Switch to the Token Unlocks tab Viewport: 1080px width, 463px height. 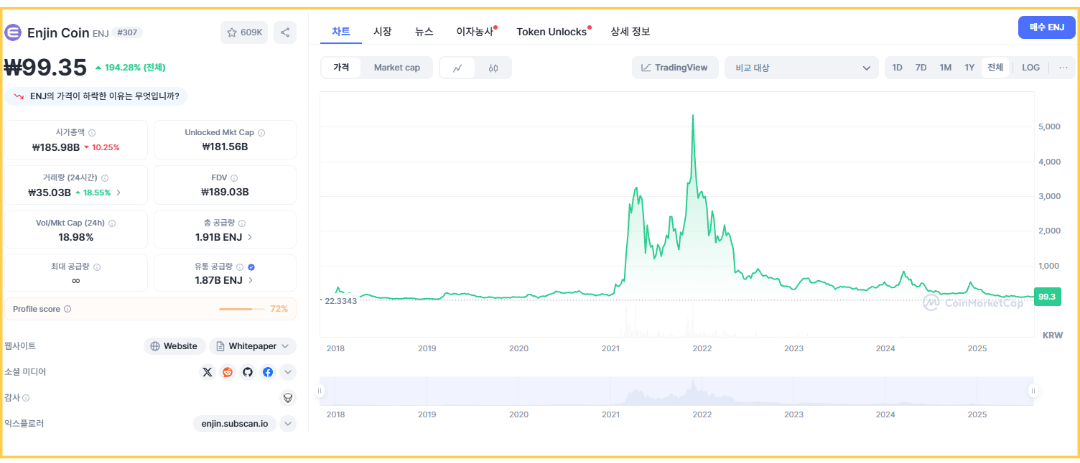coord(552,31)
